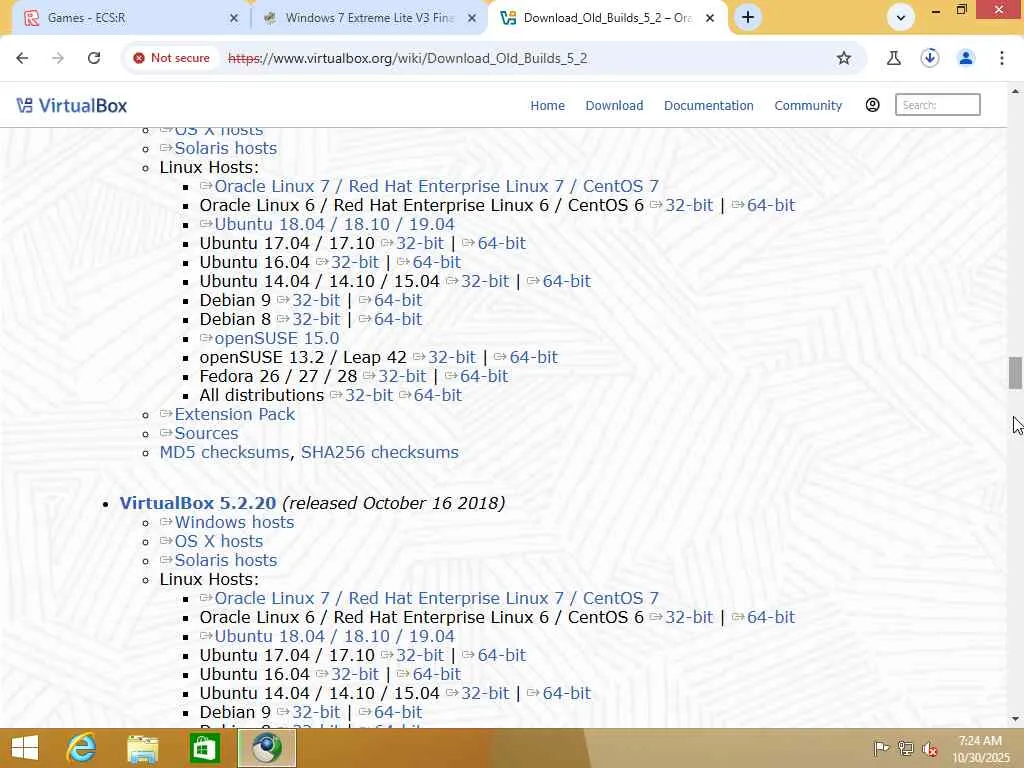1024x768 pixels.
Task: Click the VirtualBox account user icon
Action: click(872, 104)
